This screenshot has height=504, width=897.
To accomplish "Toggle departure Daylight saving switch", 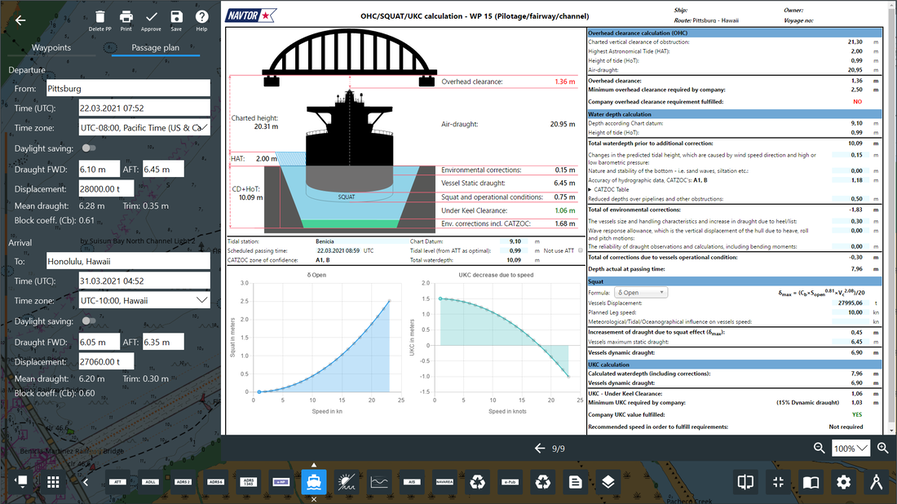I will pyautogui.click(x=89, y=148).
